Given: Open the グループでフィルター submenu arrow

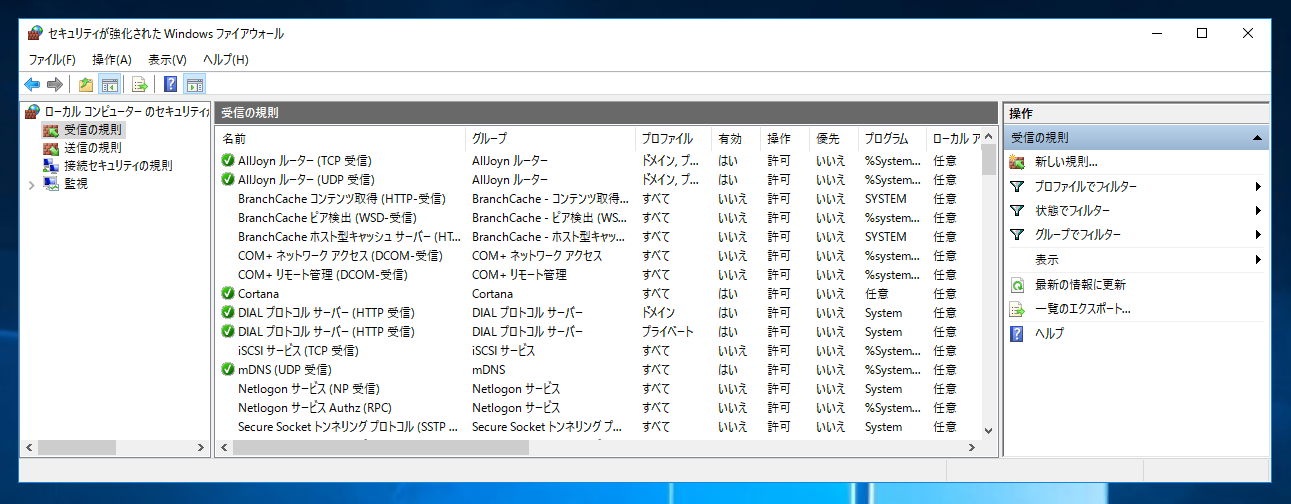Looking at the screenshot, I should [x=1258, y=236].
